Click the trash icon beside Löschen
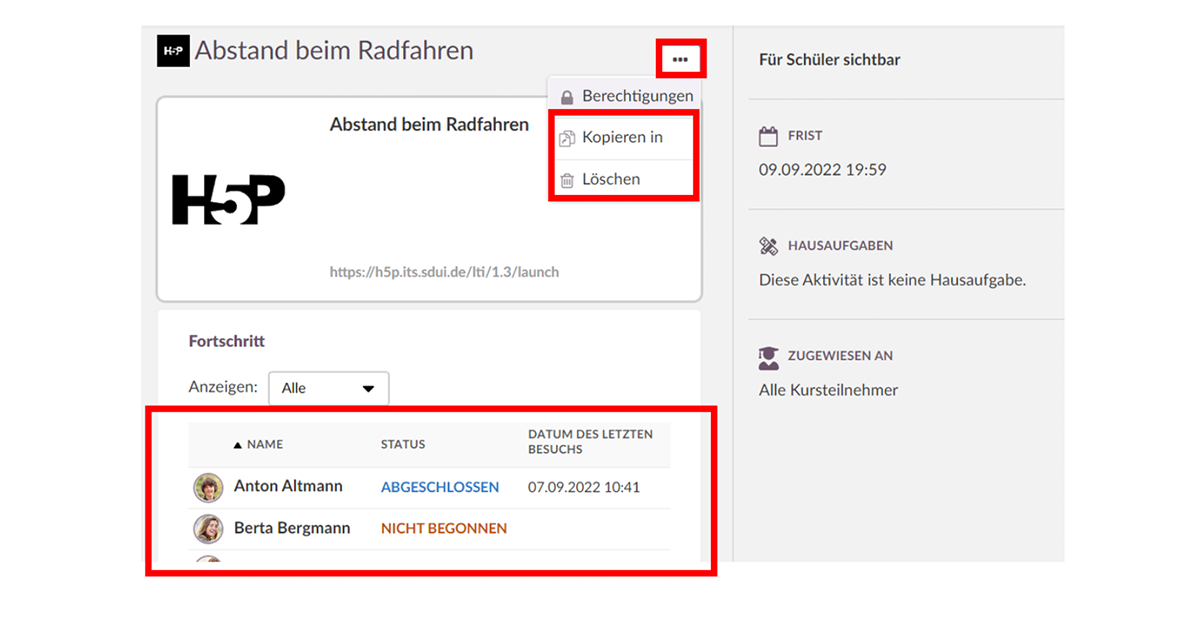This screenshot has width=1200, height=628. 567,180
